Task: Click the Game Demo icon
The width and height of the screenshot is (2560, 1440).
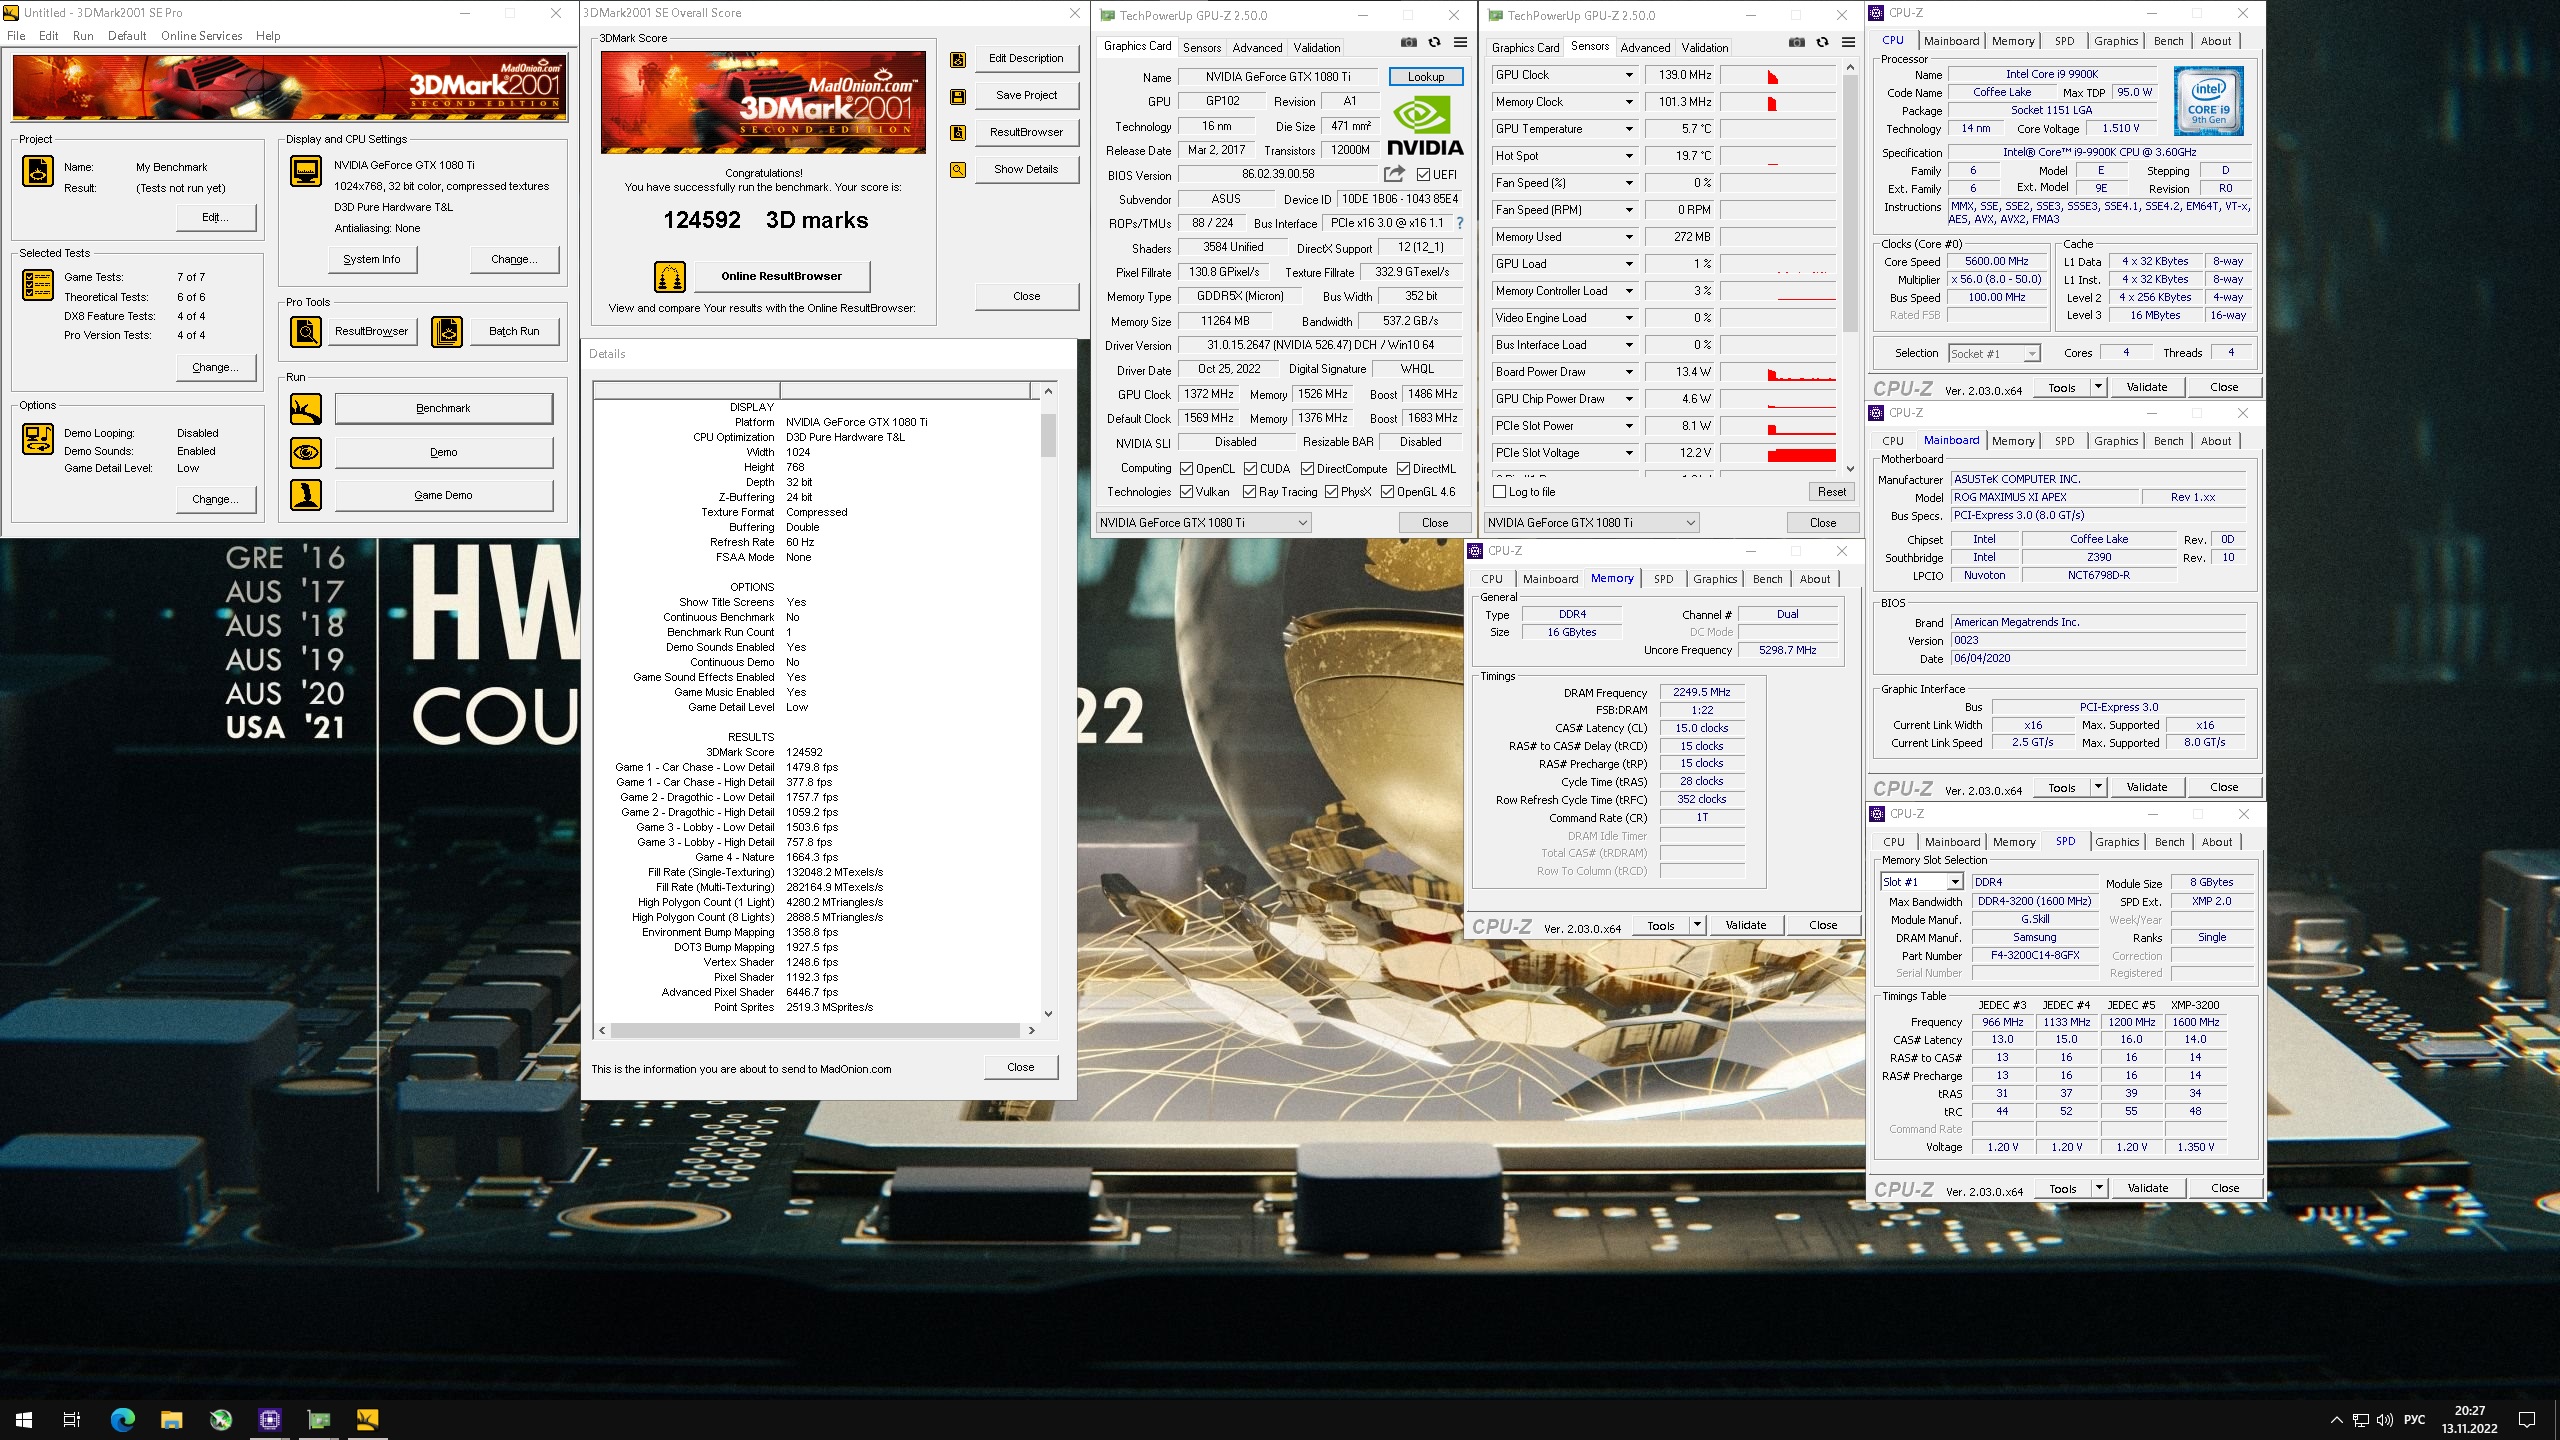Action: coord(306,495)
